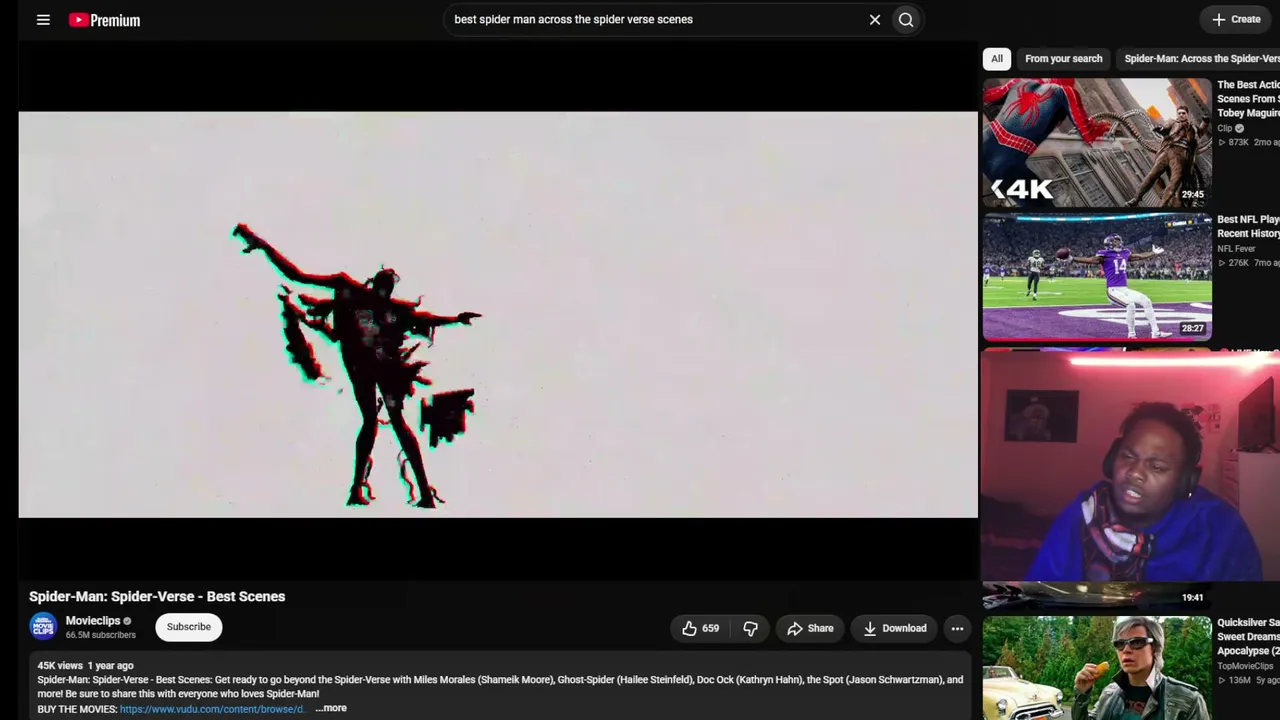1280x720 pixels.
Task: Subscribe to the Movieclips channel
Action: (x=189, y=627)
